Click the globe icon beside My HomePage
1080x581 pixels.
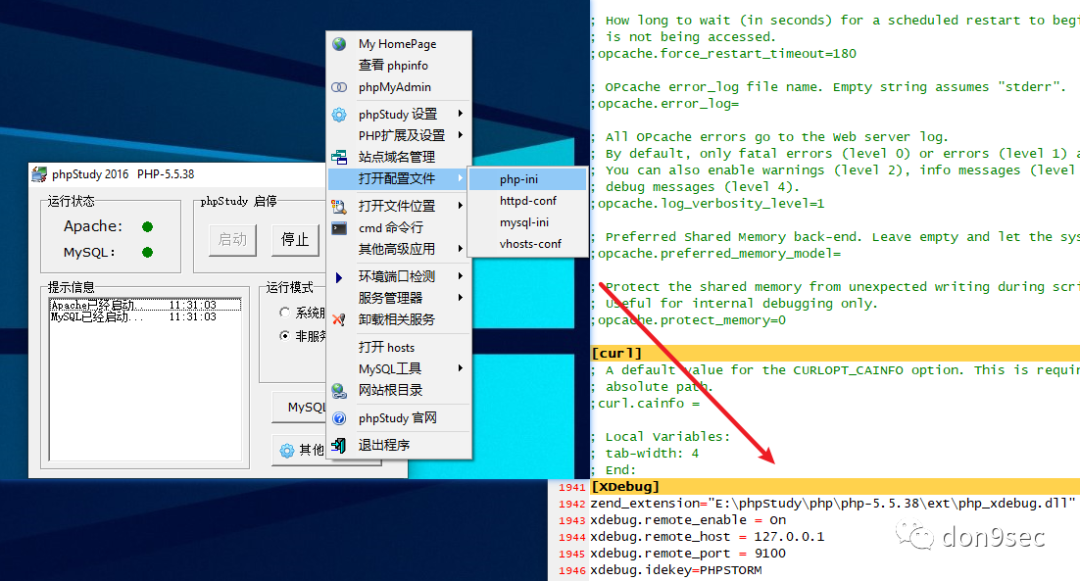point(339,44)
